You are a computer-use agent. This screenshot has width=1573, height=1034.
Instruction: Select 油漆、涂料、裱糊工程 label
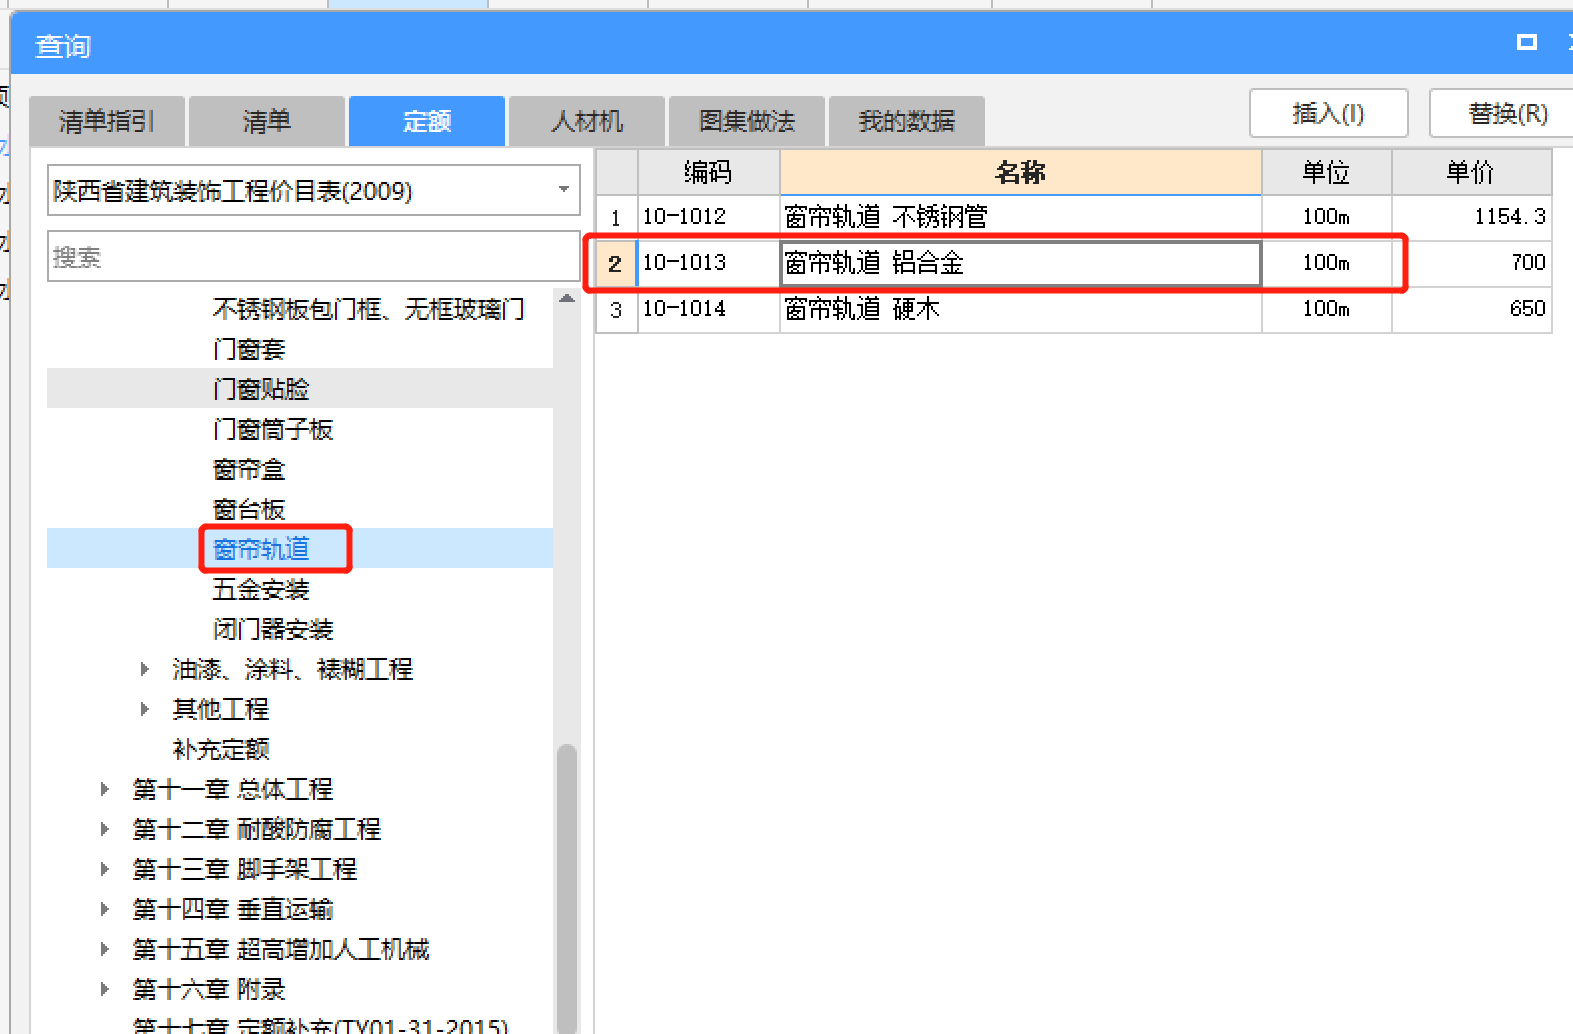coord(292,669)
